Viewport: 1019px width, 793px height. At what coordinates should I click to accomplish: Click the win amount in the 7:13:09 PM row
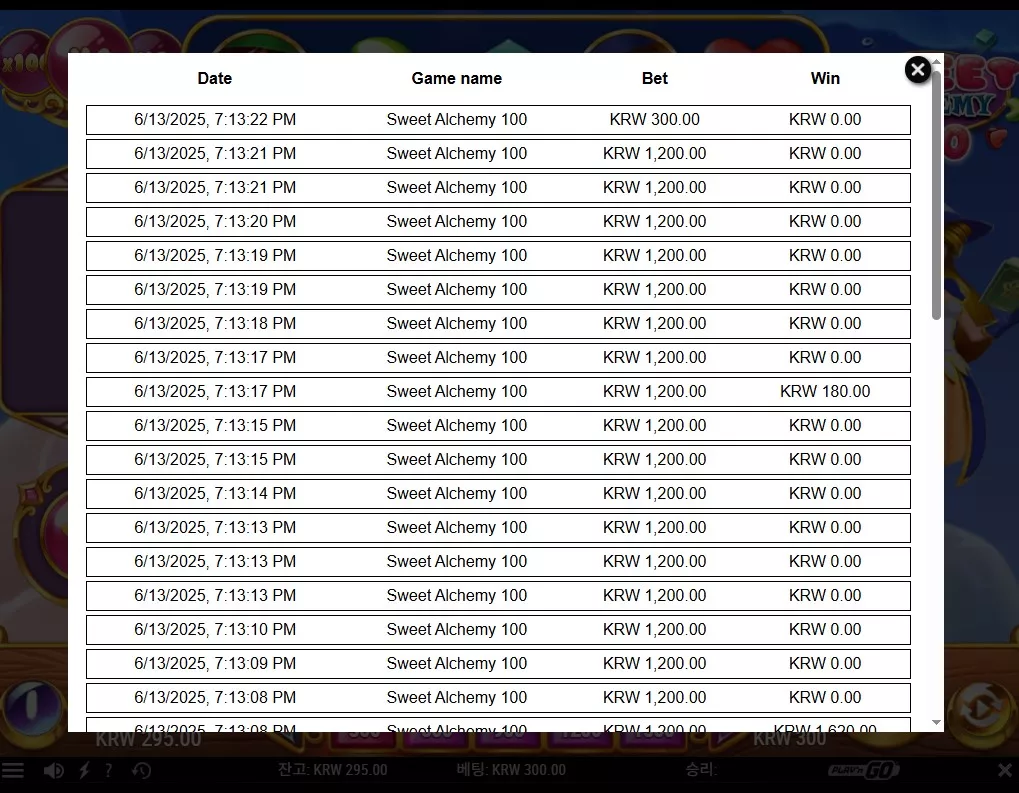[825, 664]
